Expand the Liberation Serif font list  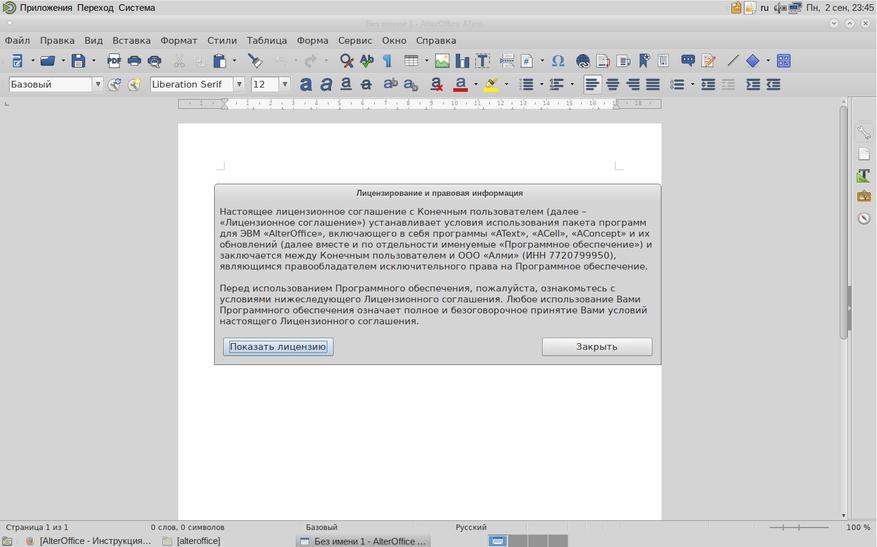(x=239, y=84)
